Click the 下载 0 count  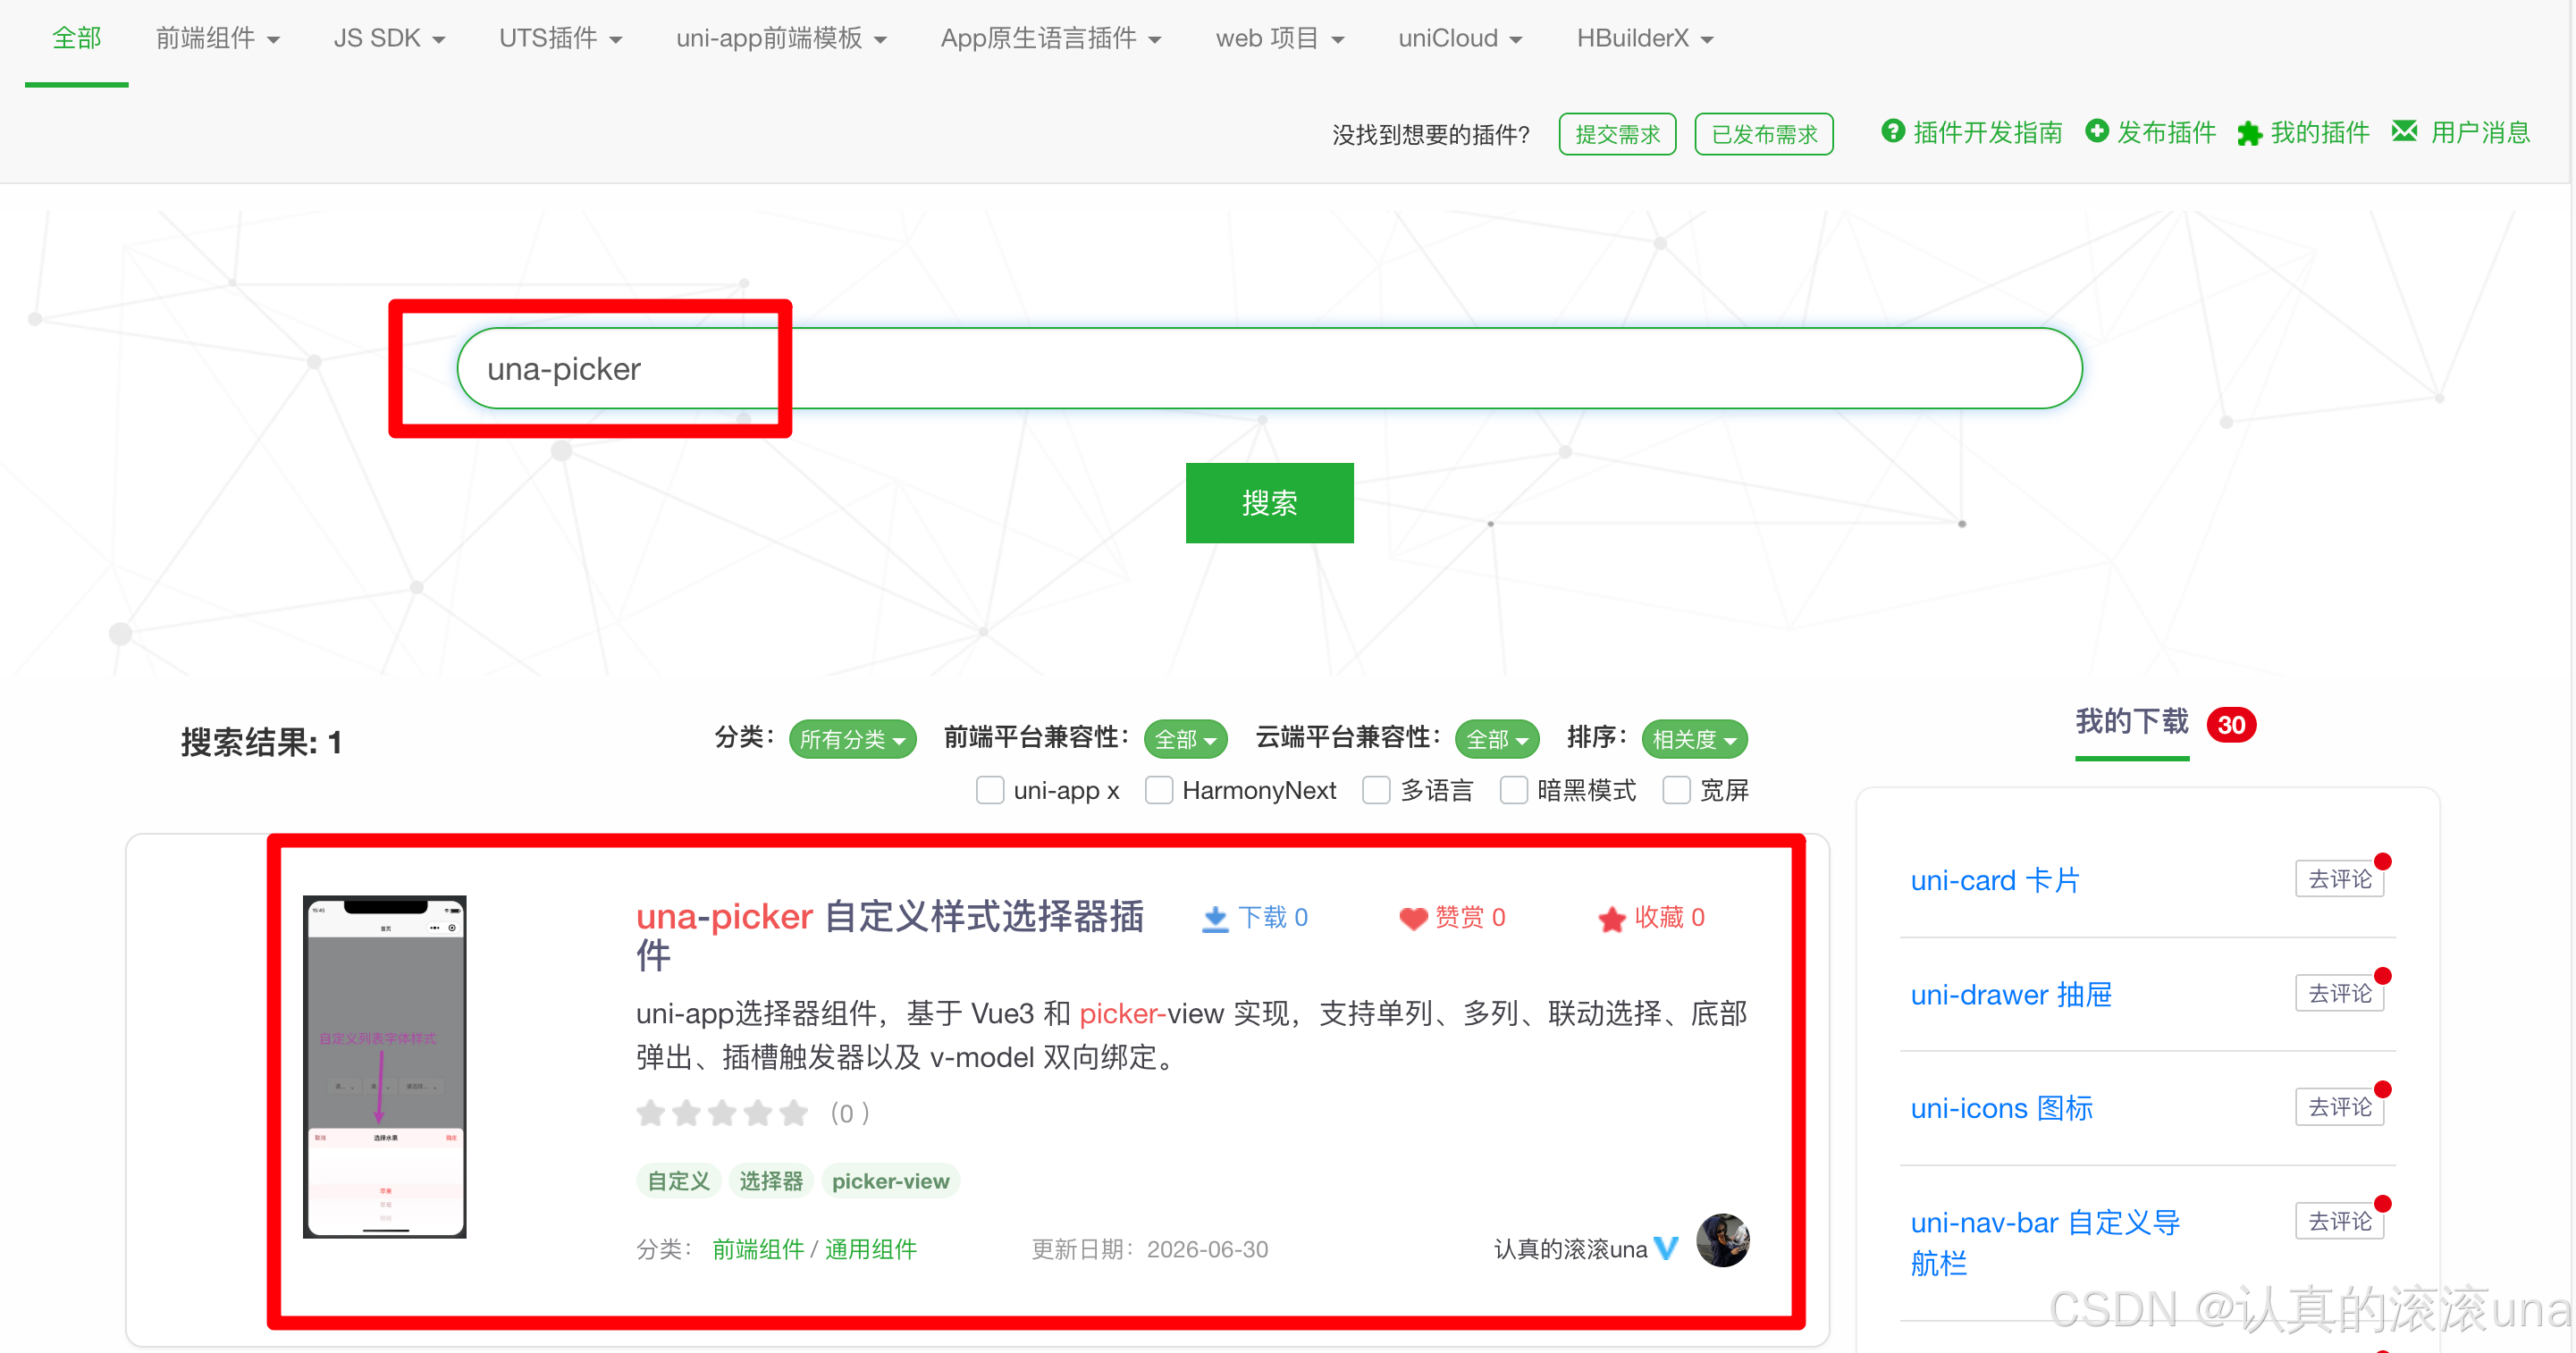click(1272, 917)
